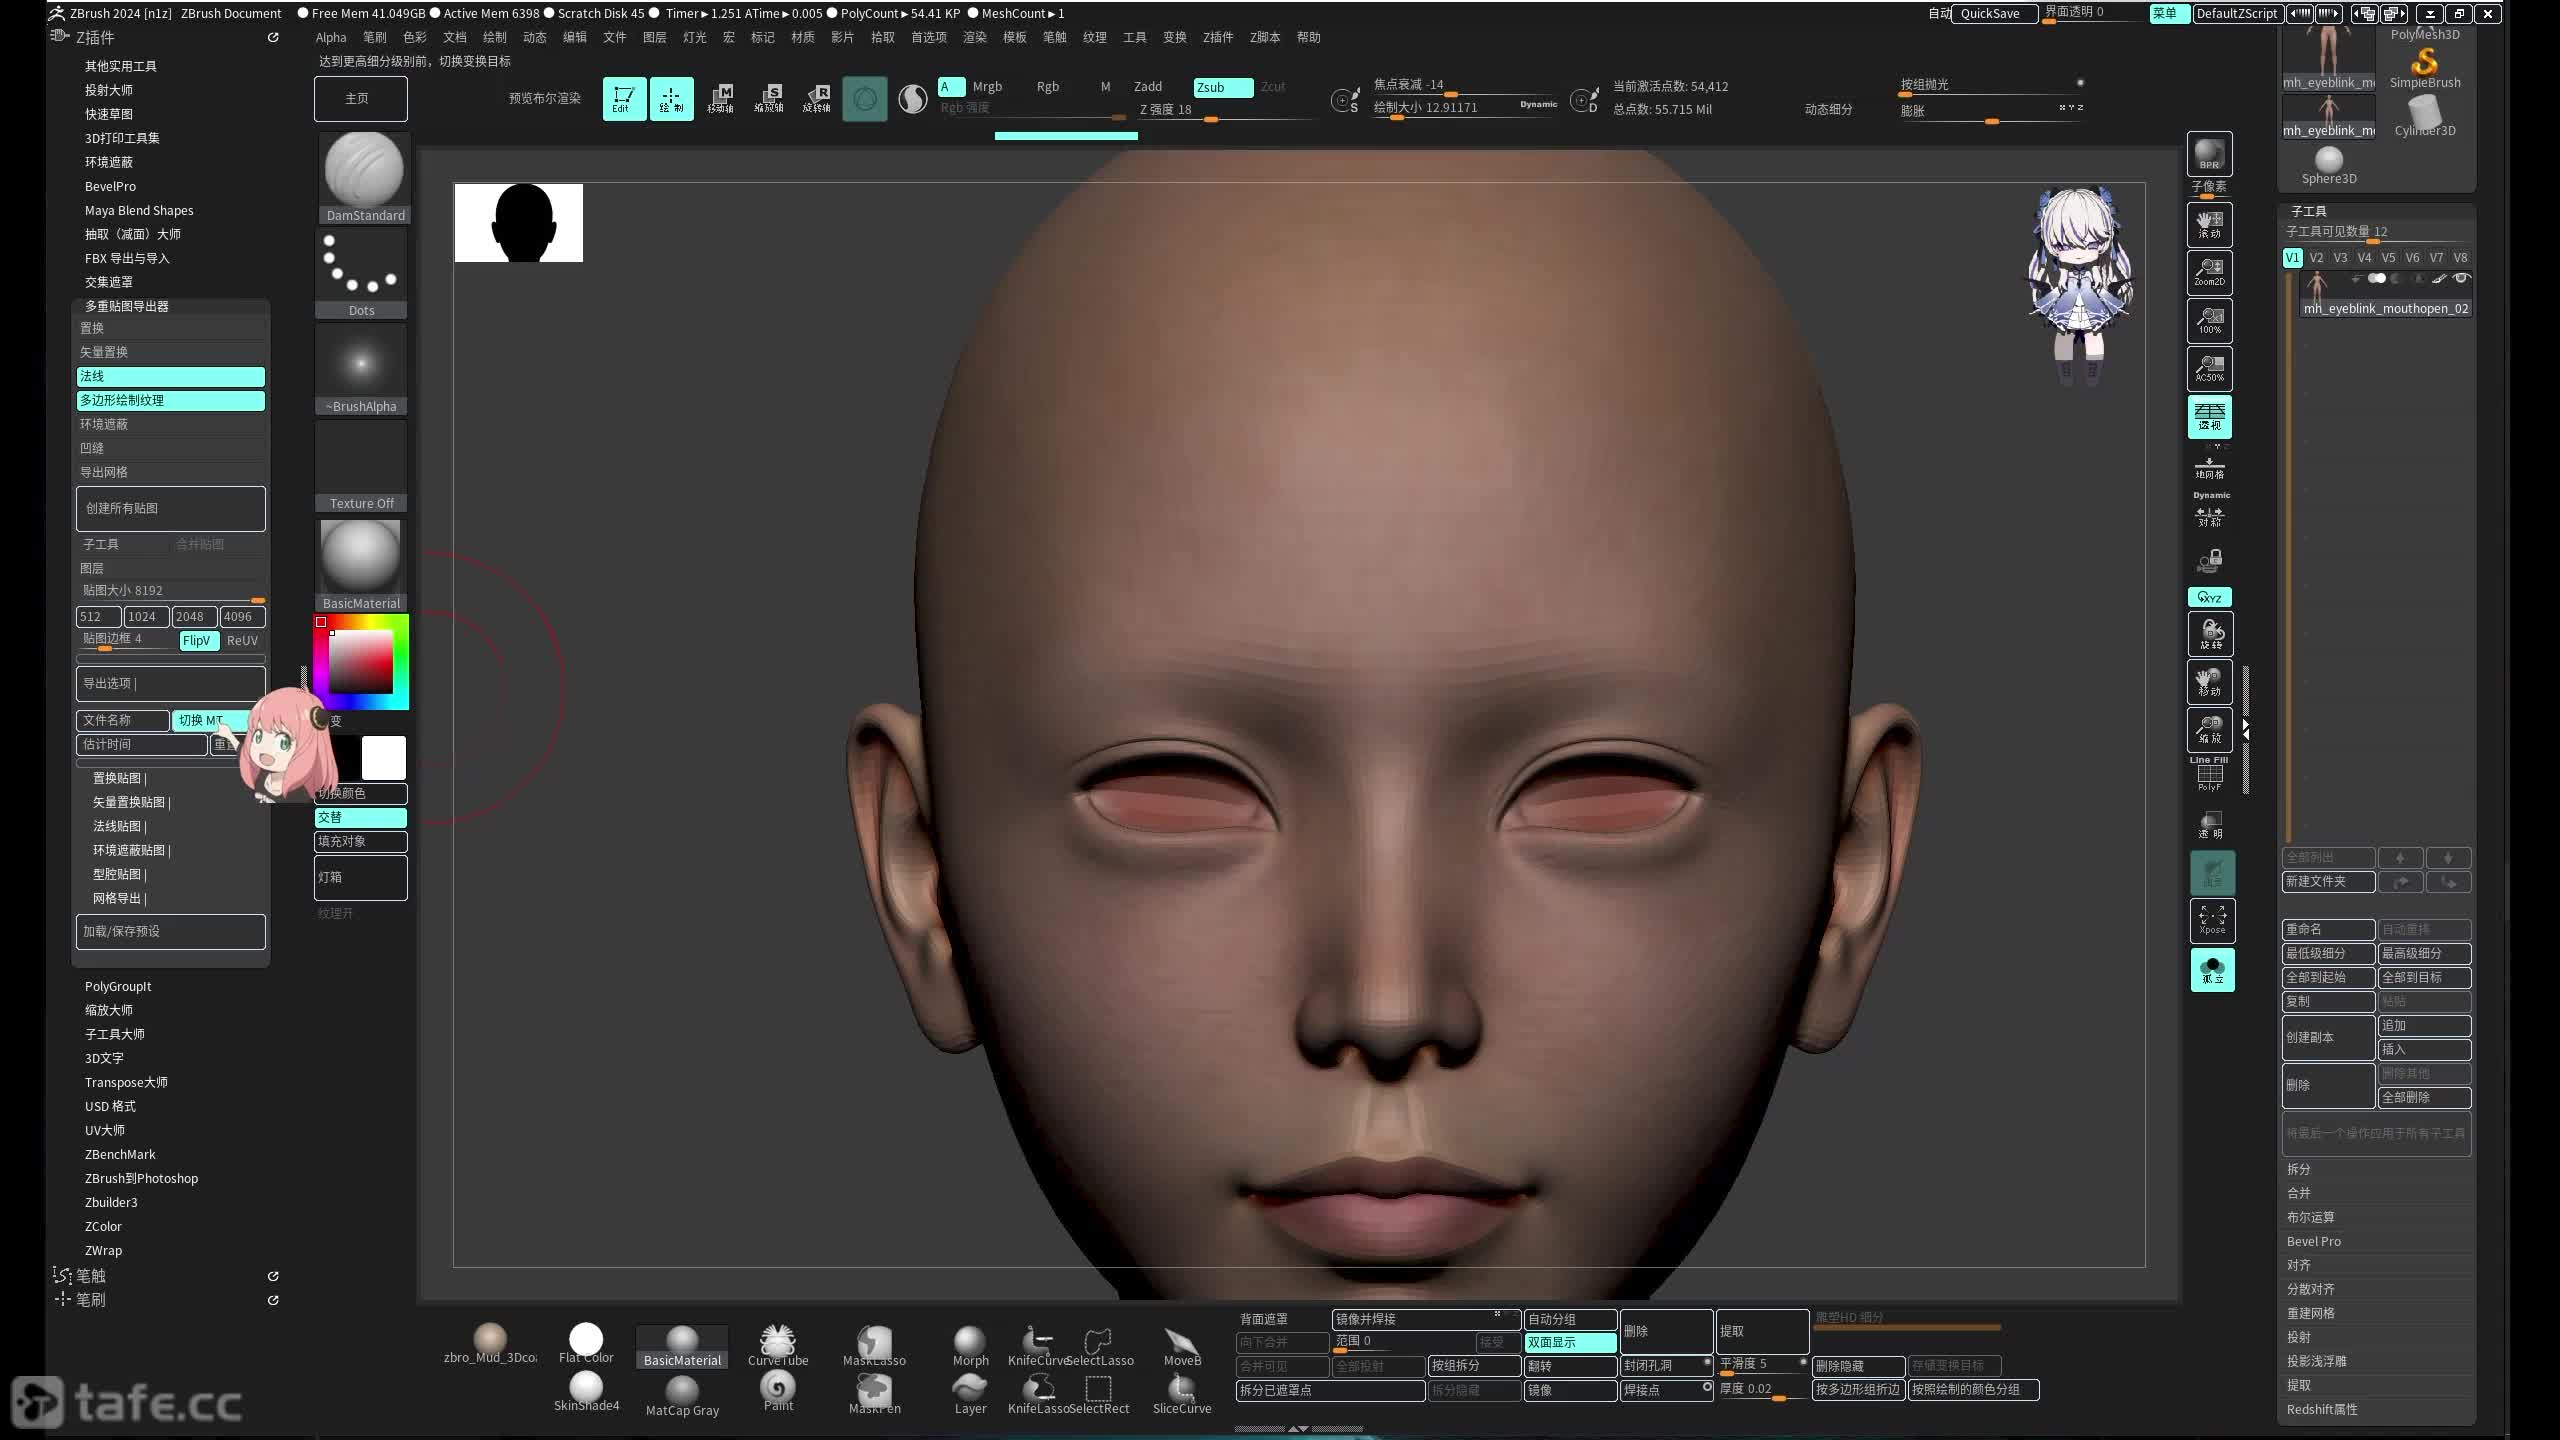The image size is (2560, 1440).
Task: Toggle the normal map option 法线
Action: coord(171,376)
